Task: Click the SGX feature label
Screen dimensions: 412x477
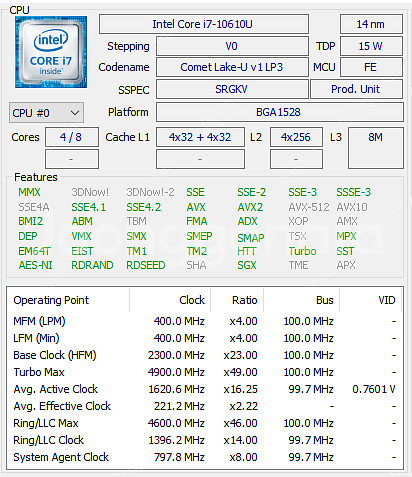Action: pos(247,265)
